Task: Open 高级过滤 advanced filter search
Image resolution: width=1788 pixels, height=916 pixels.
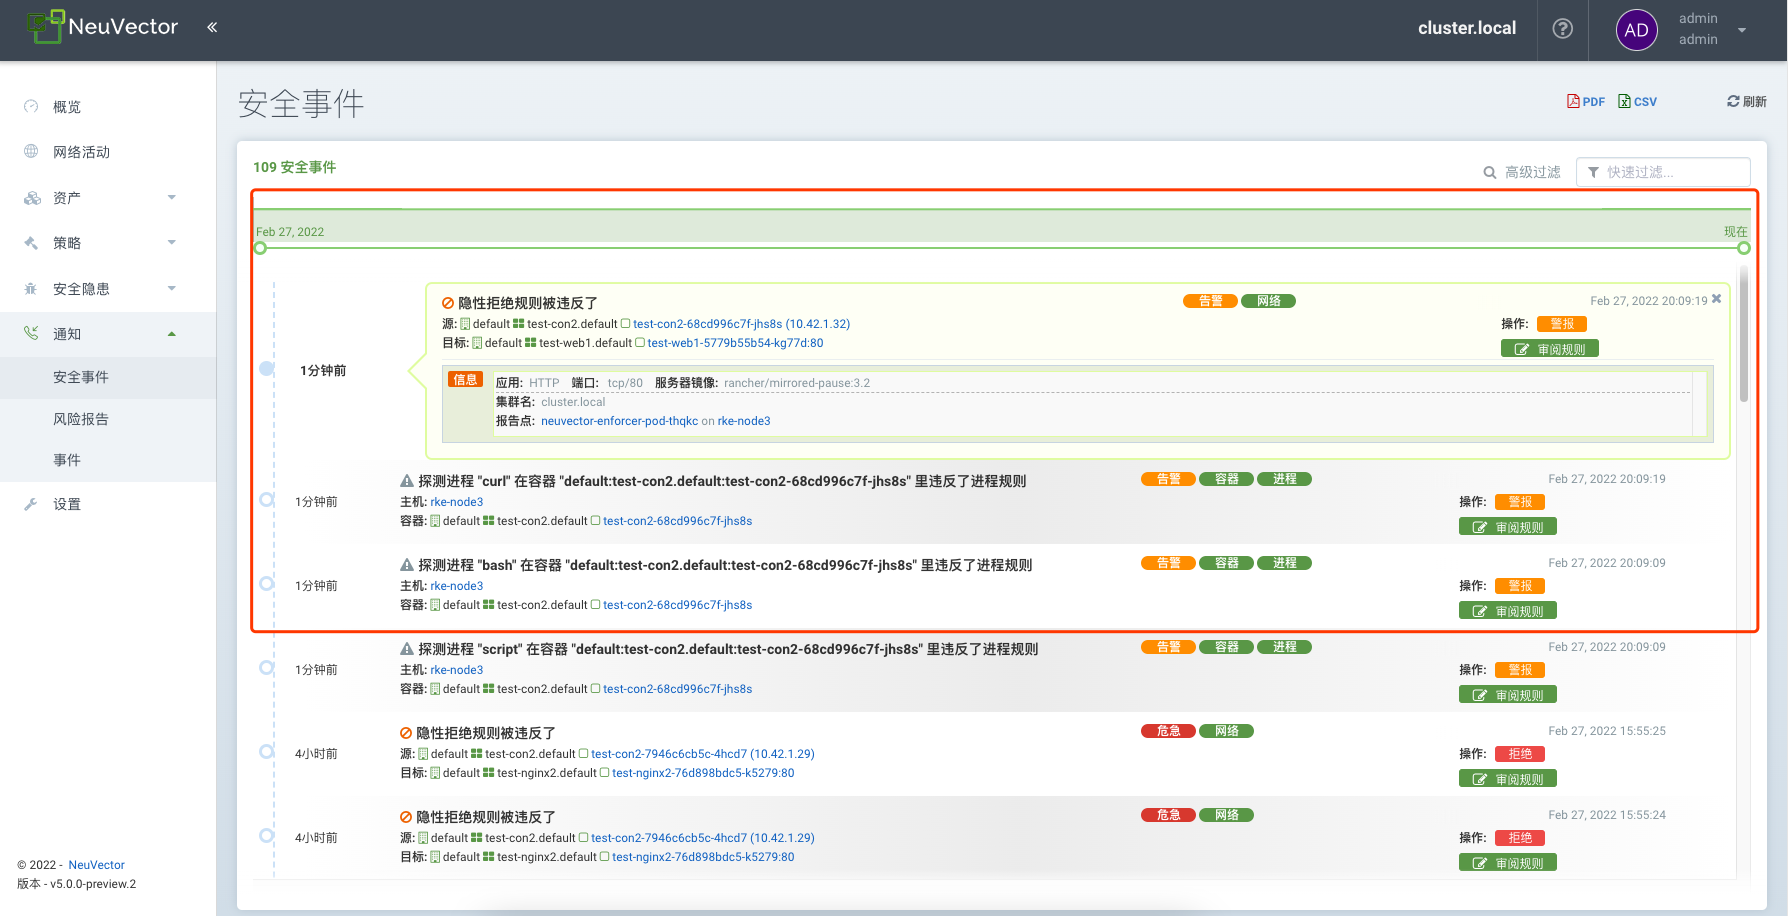Action: [1521, 172]
